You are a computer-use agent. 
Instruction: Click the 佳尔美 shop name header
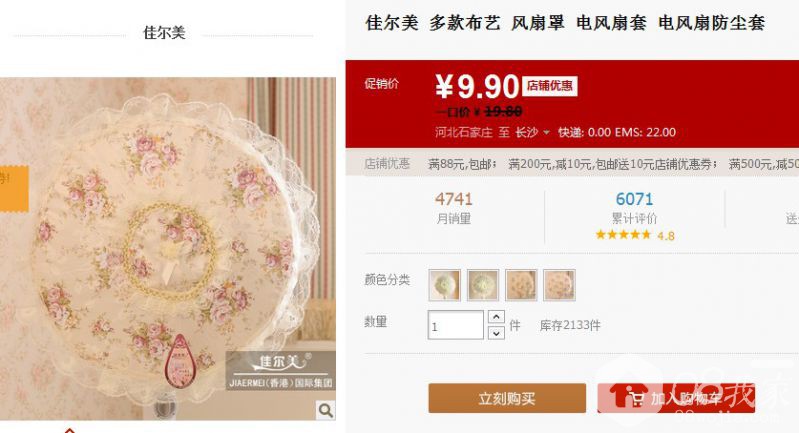[x=164, y=33]
